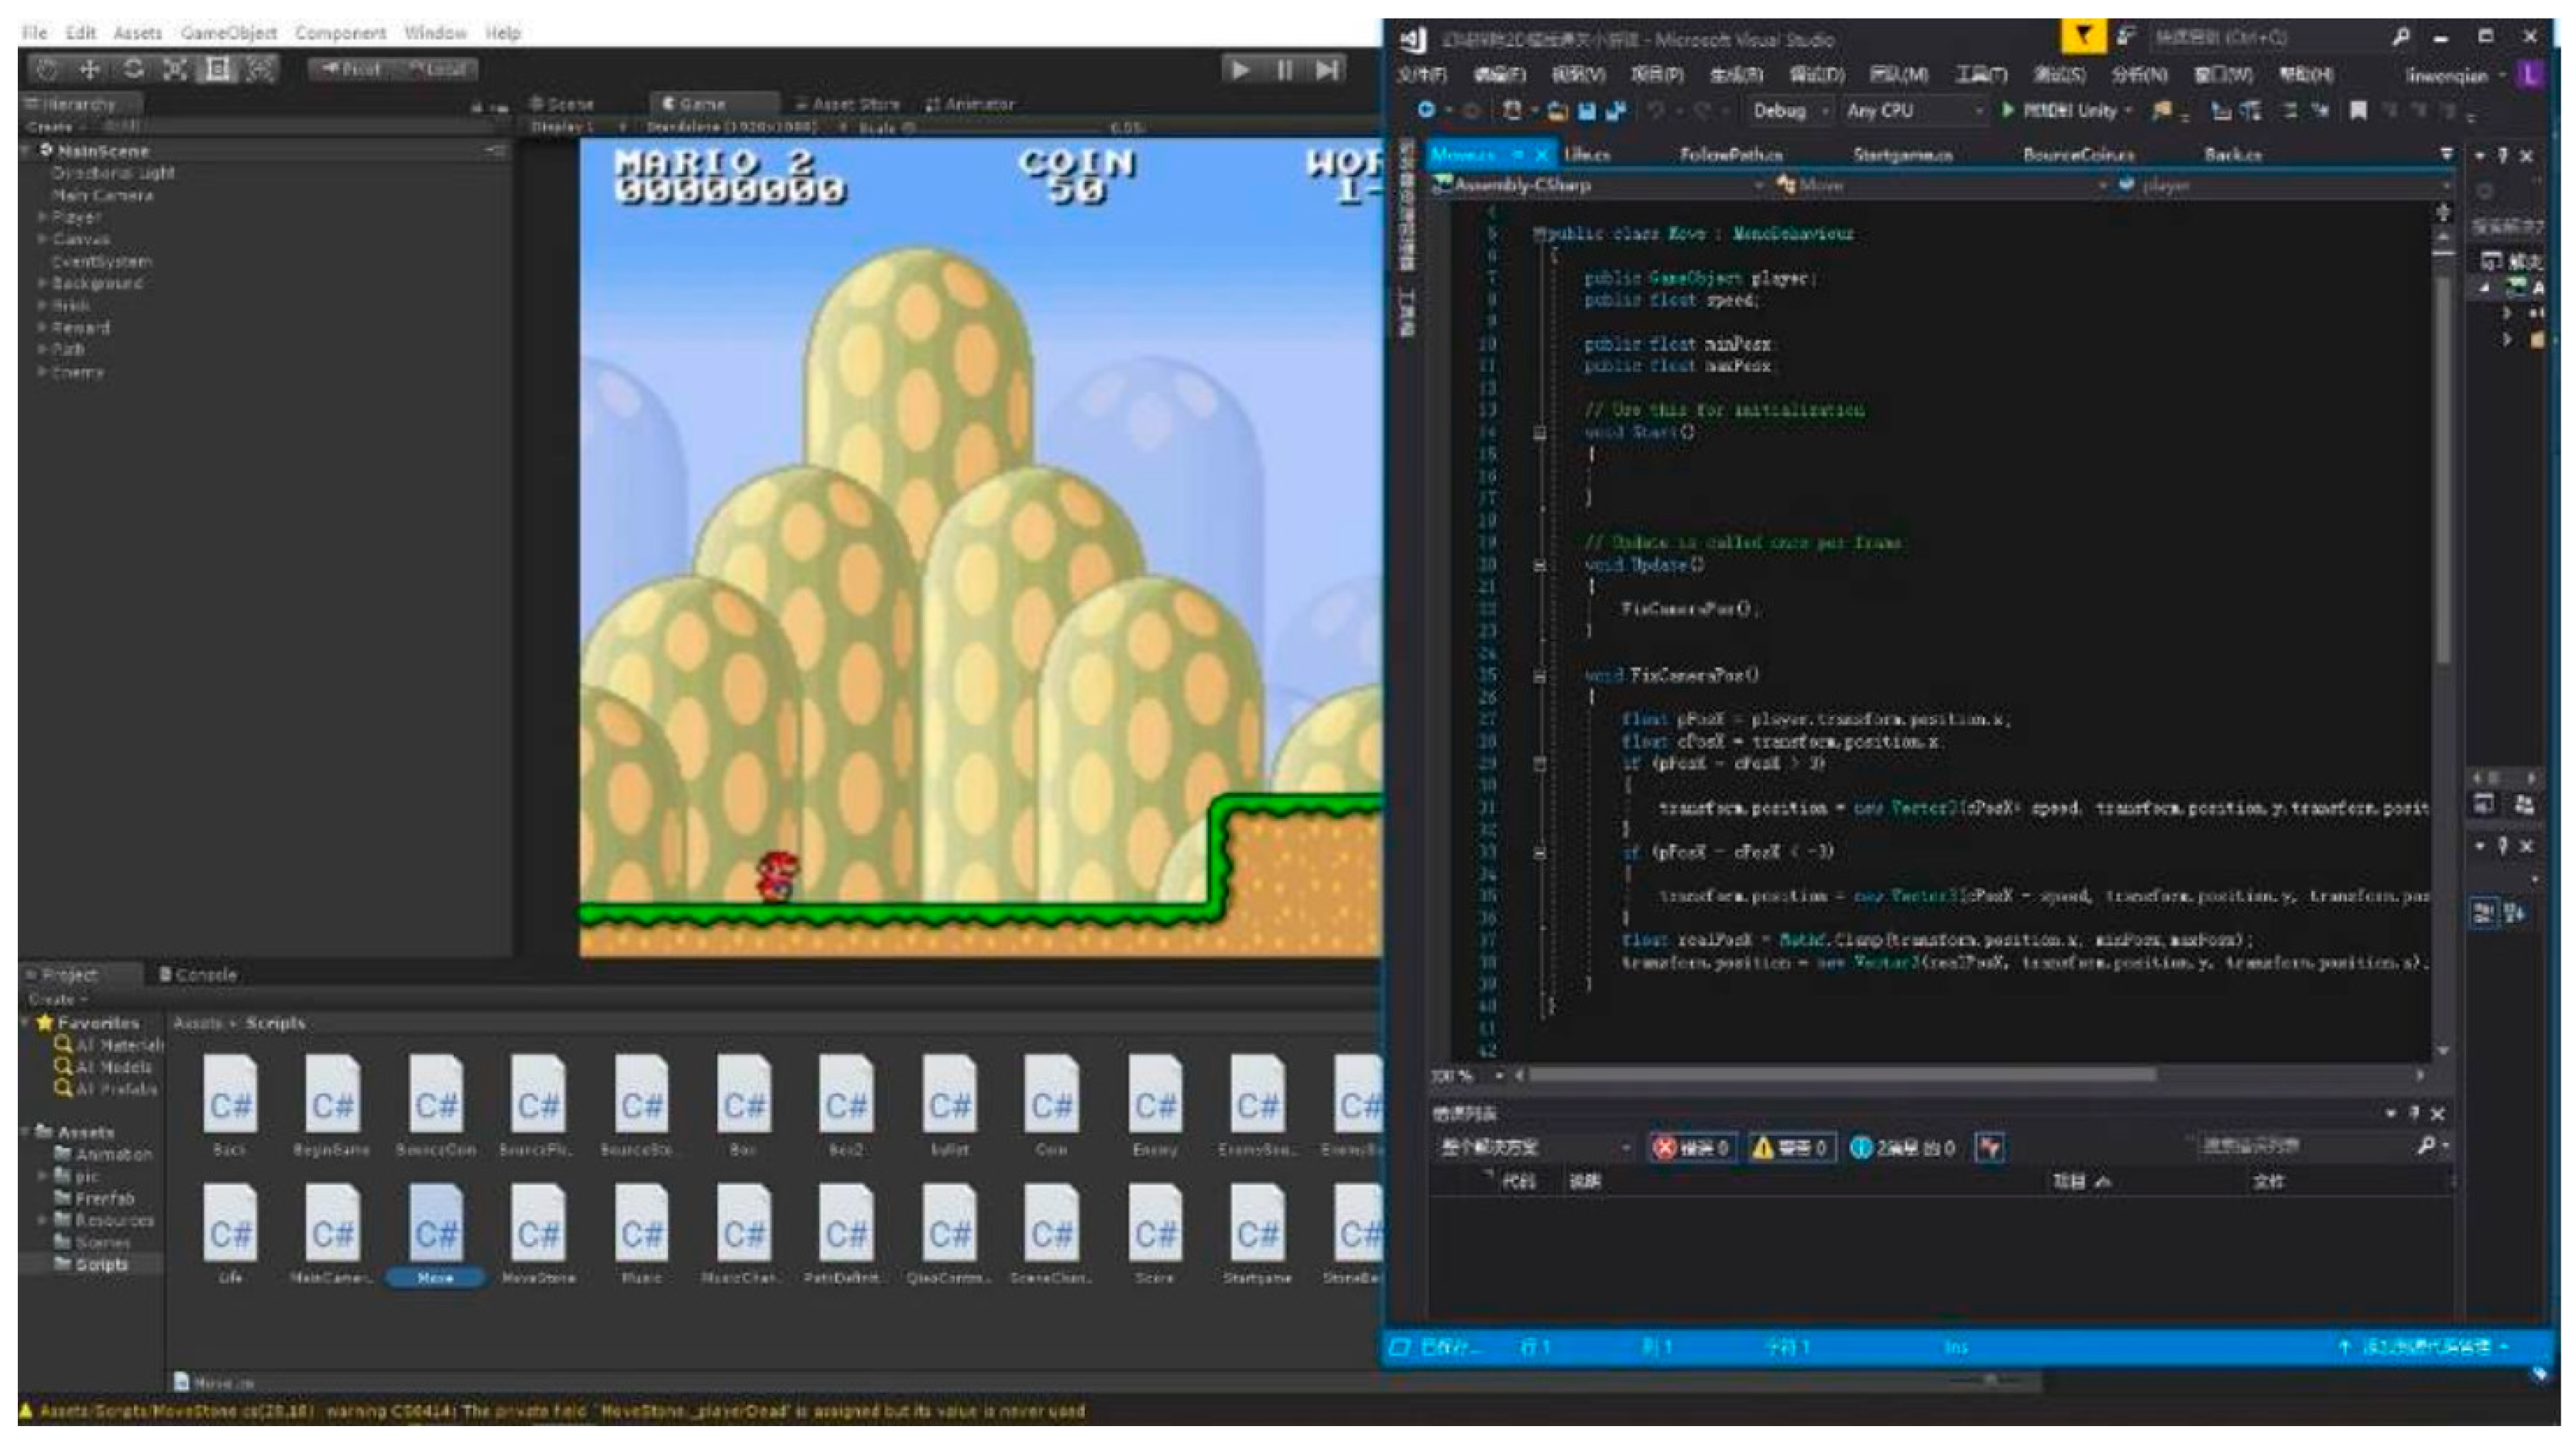Click the Unity Step frame button
Viewport: 2576px width, 1447px height.
(x=1327, y=70)
